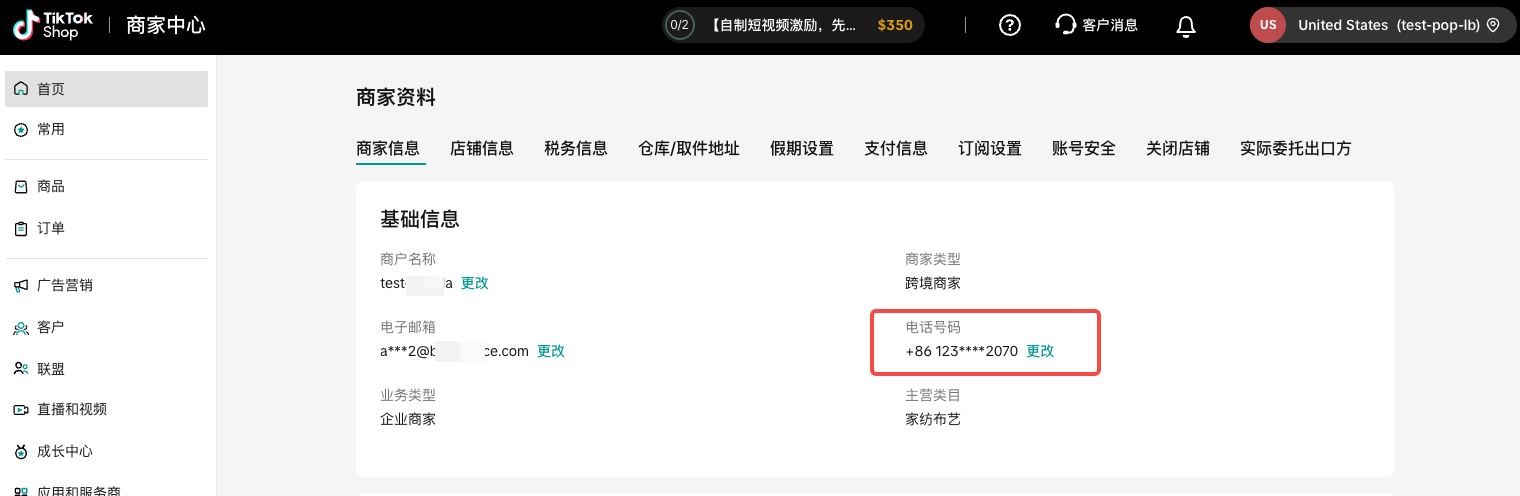Click the location pin icon

point(1493,25)
